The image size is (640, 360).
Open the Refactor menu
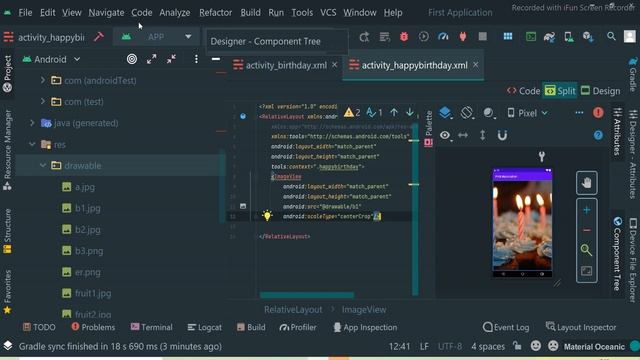(216, 13)
